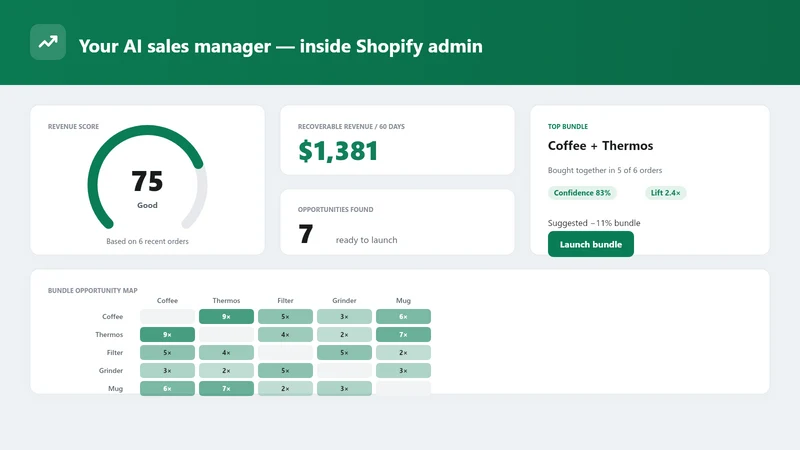Click the Filter column header in map

285,301
